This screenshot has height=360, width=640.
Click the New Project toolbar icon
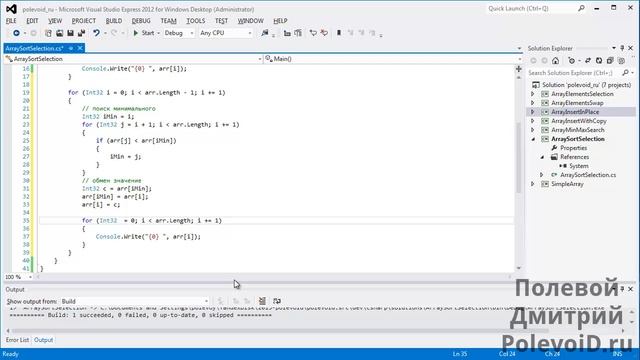click(x=48, y=33)
